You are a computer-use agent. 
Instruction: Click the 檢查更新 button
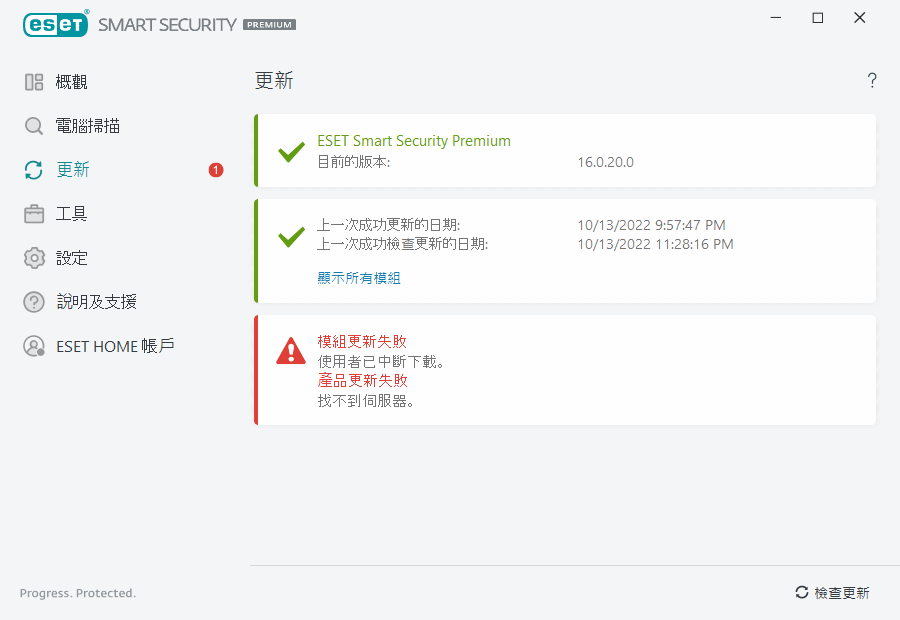(x=832, y=593)
